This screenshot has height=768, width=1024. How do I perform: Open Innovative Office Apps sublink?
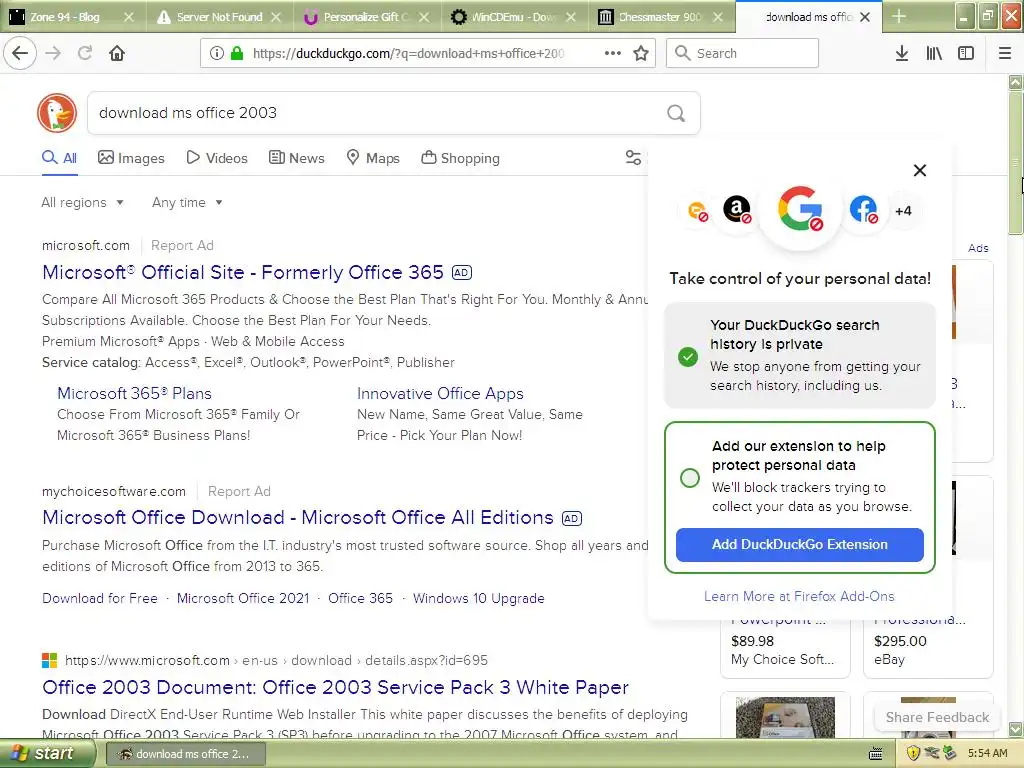[440, 394]
